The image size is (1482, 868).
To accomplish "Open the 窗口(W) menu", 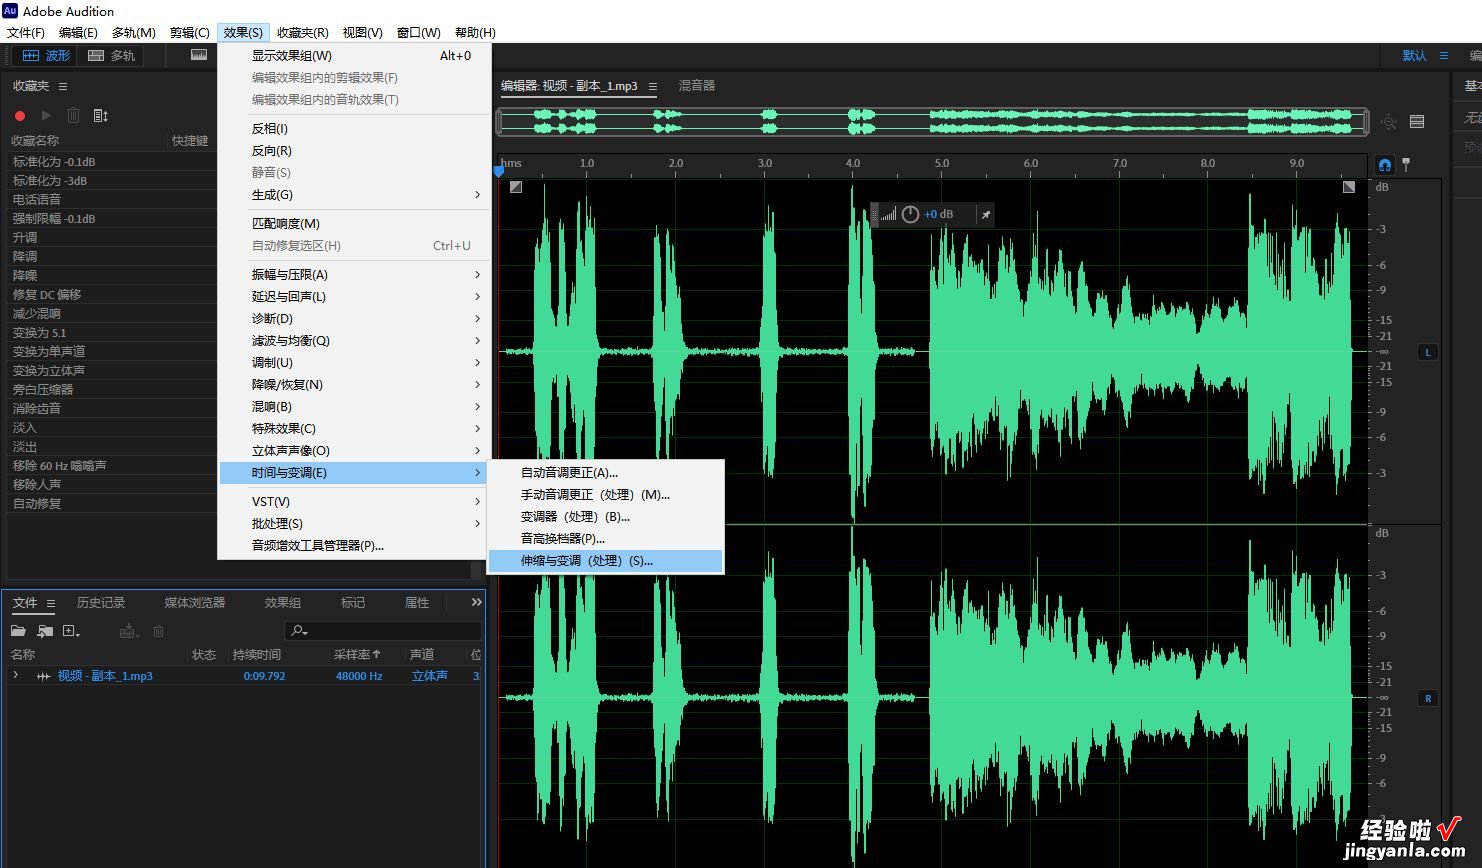I will (418, 32).
